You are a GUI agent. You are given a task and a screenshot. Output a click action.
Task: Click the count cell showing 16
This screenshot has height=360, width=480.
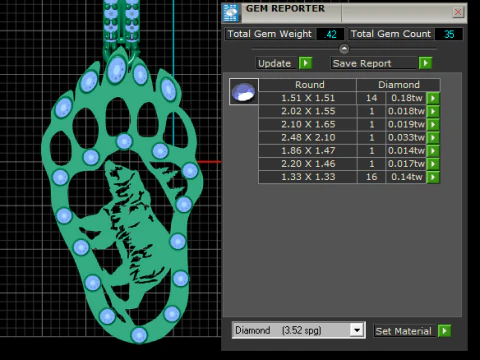[x=371, y=177]
